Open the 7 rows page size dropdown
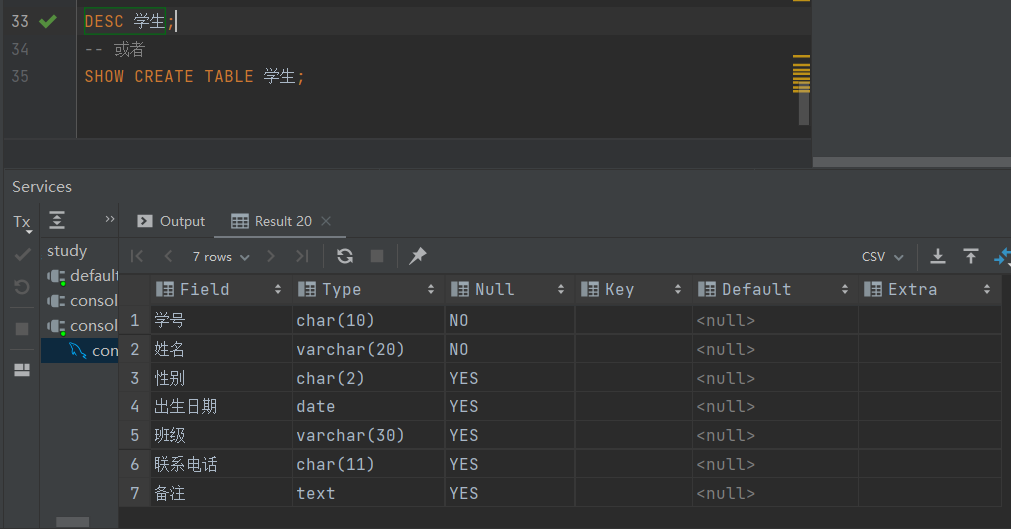Screen dimensions: 1011x529 221,257
